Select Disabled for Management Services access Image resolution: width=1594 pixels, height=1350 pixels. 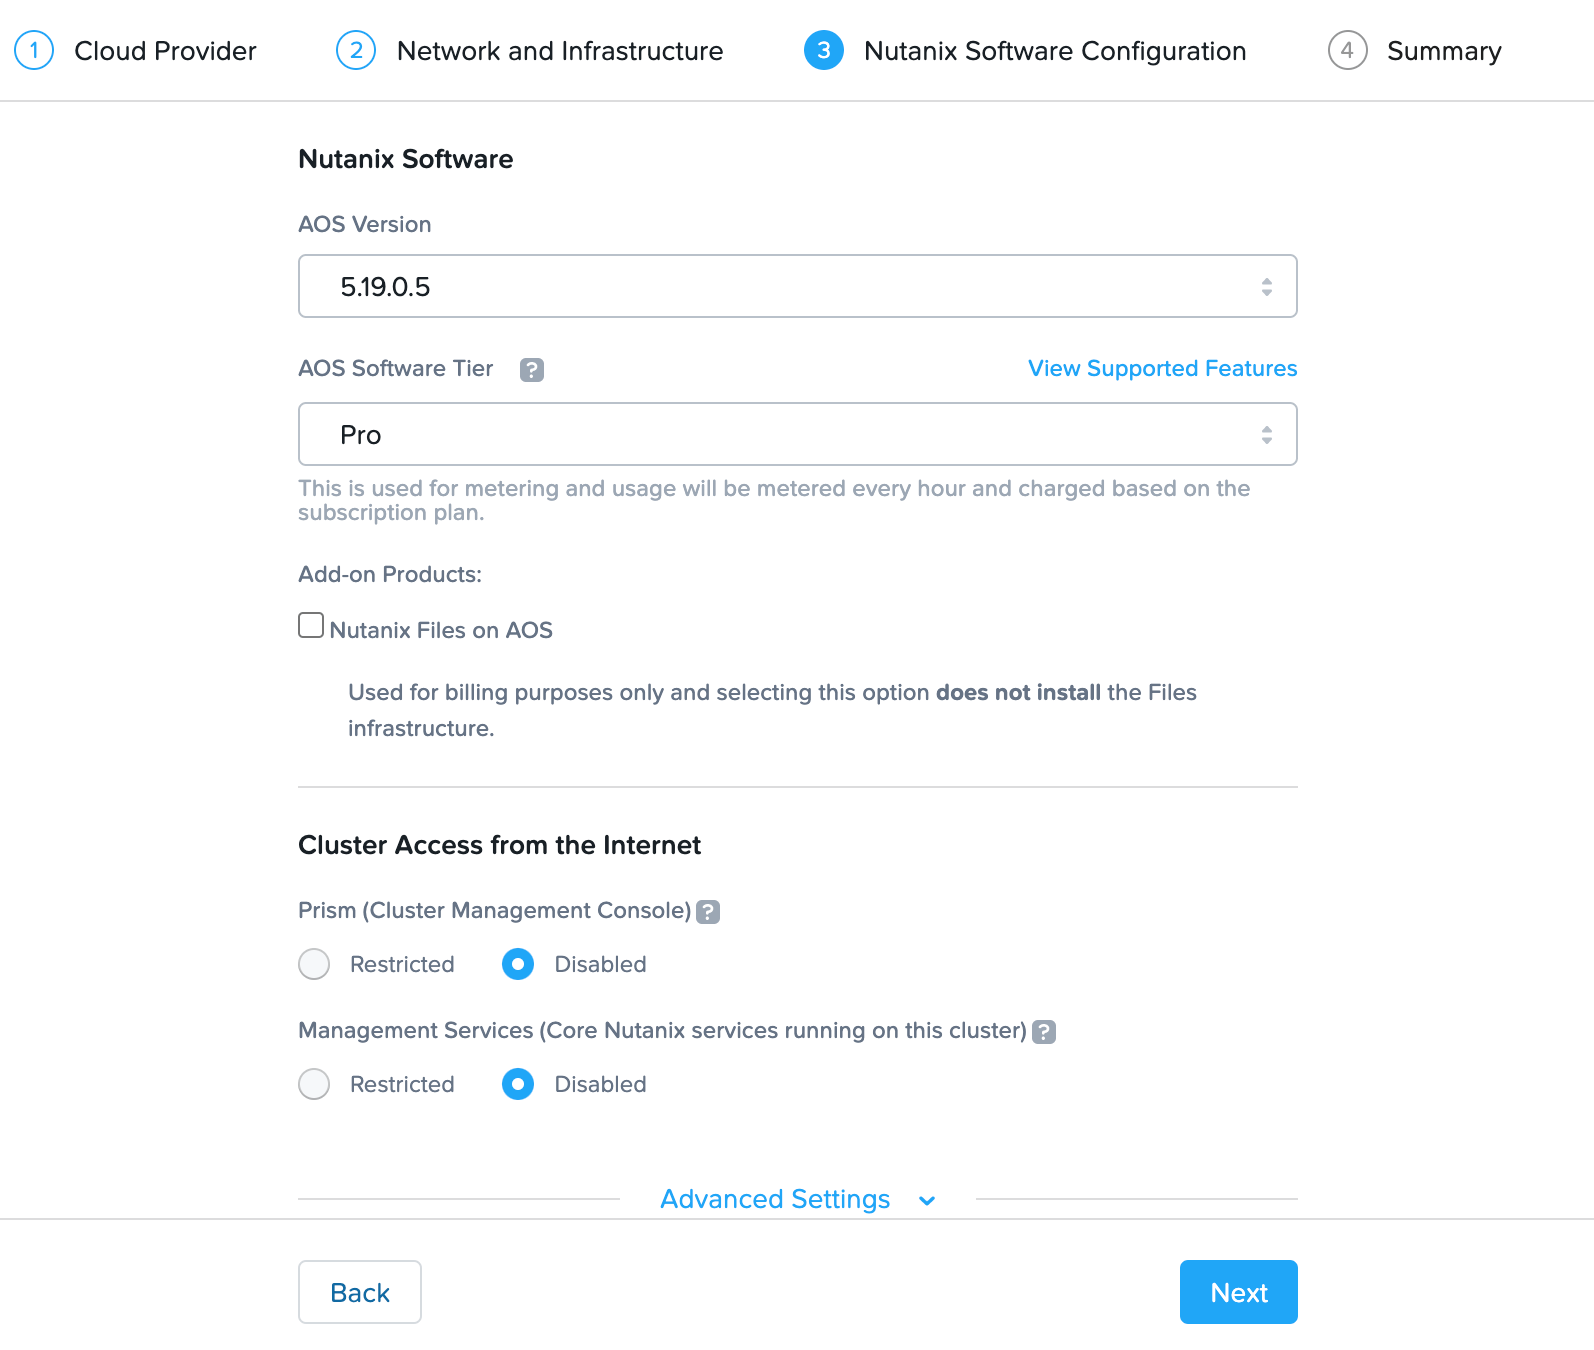pos(518,1084)
